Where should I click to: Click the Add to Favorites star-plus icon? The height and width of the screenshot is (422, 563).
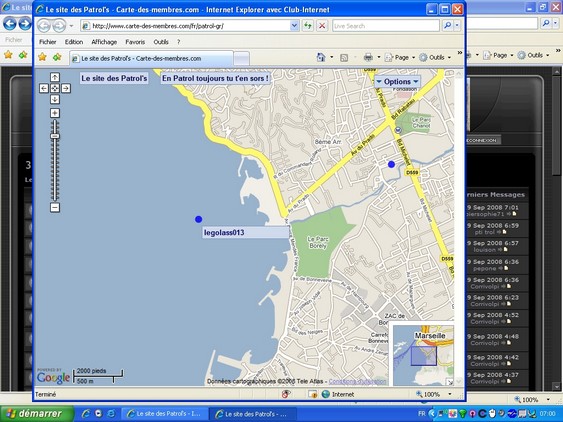(x=57, y=57)
